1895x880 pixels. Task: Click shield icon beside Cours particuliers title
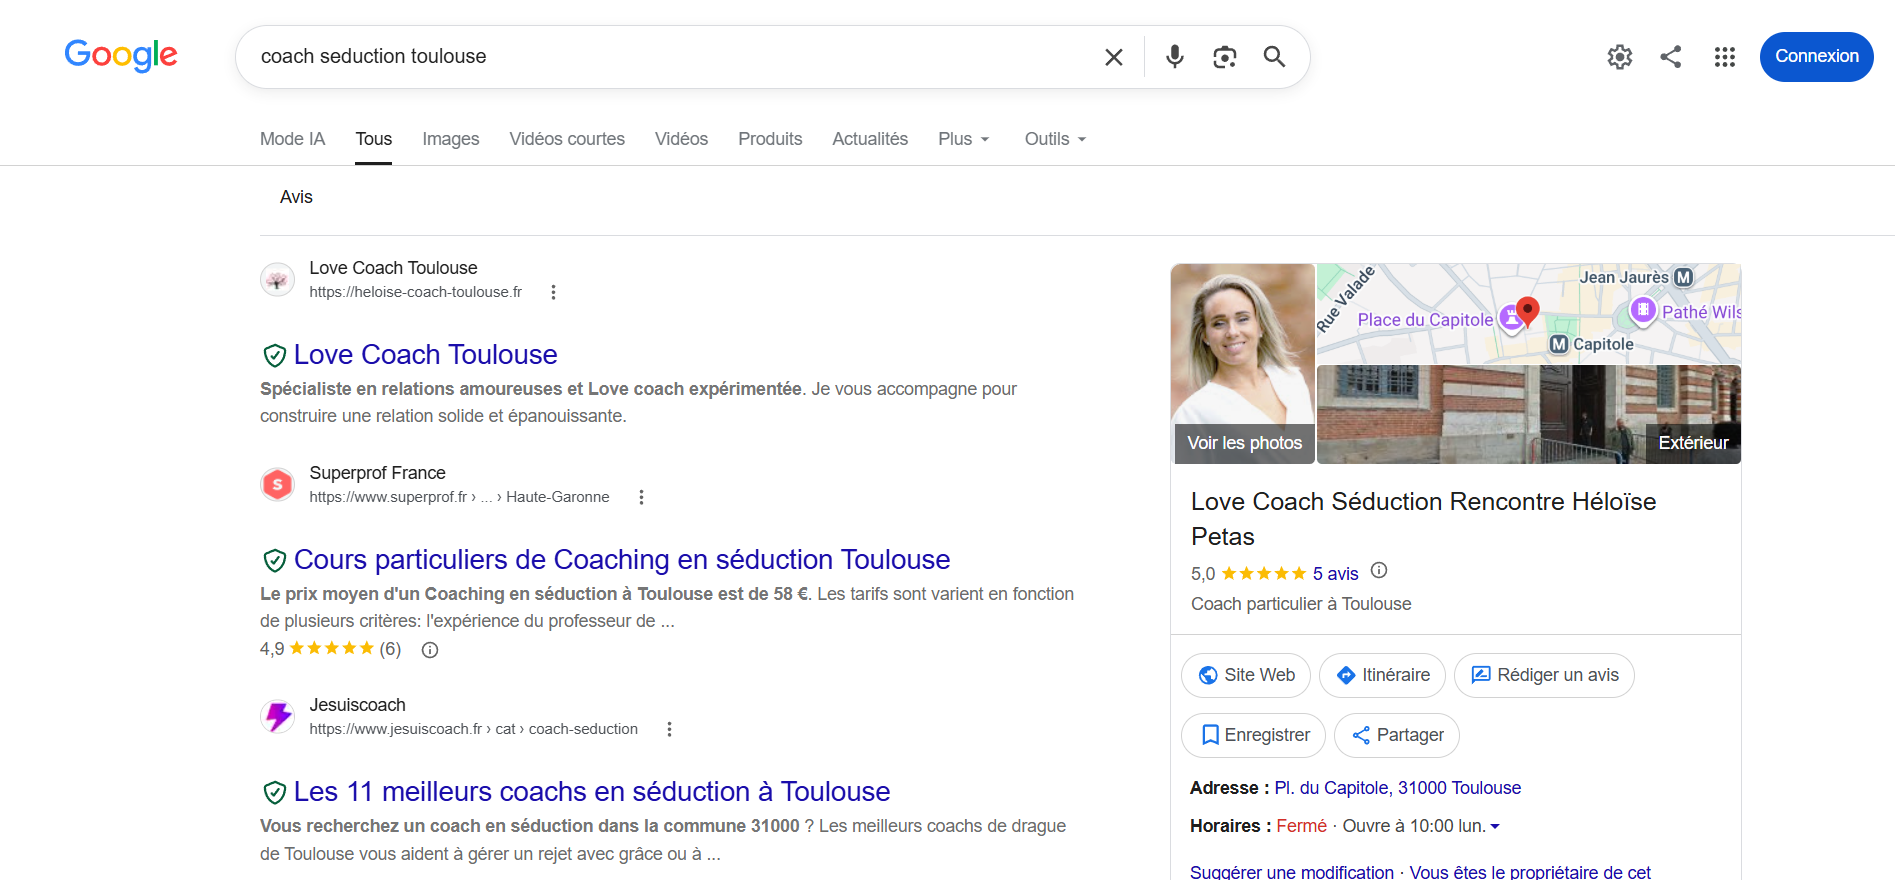pos(274,560)
